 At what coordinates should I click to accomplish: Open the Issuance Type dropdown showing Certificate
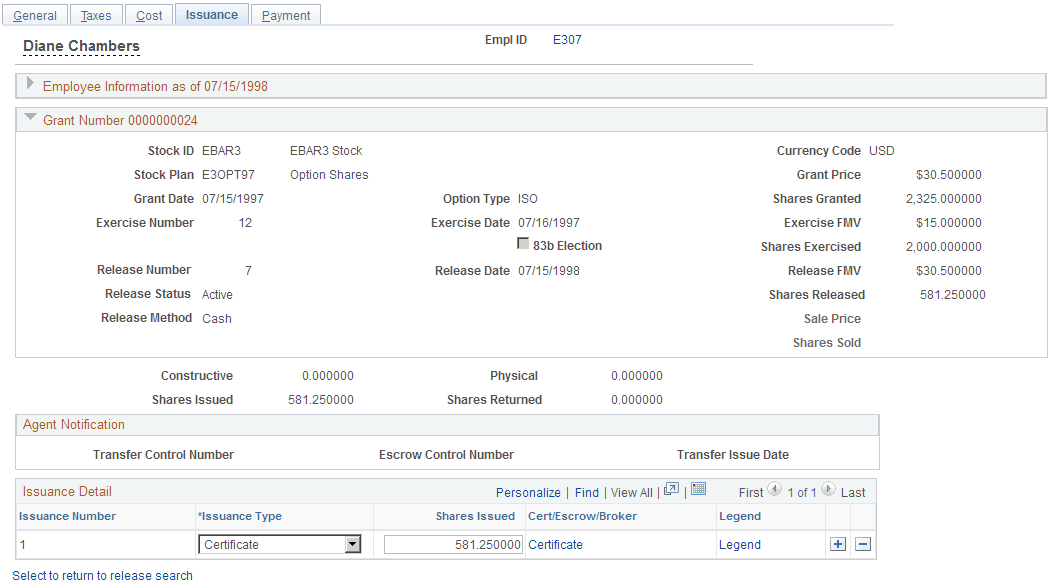point(354,544)
